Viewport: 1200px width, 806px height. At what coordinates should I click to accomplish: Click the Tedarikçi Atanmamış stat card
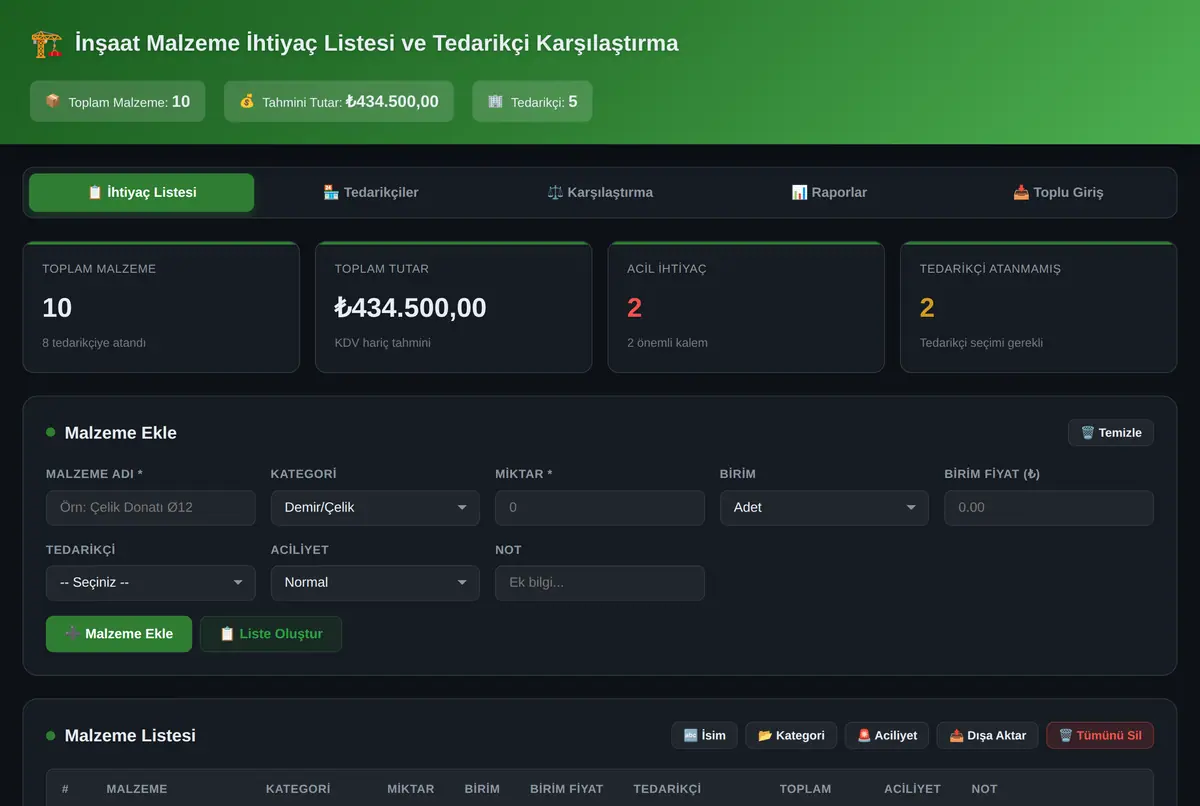1039,307
